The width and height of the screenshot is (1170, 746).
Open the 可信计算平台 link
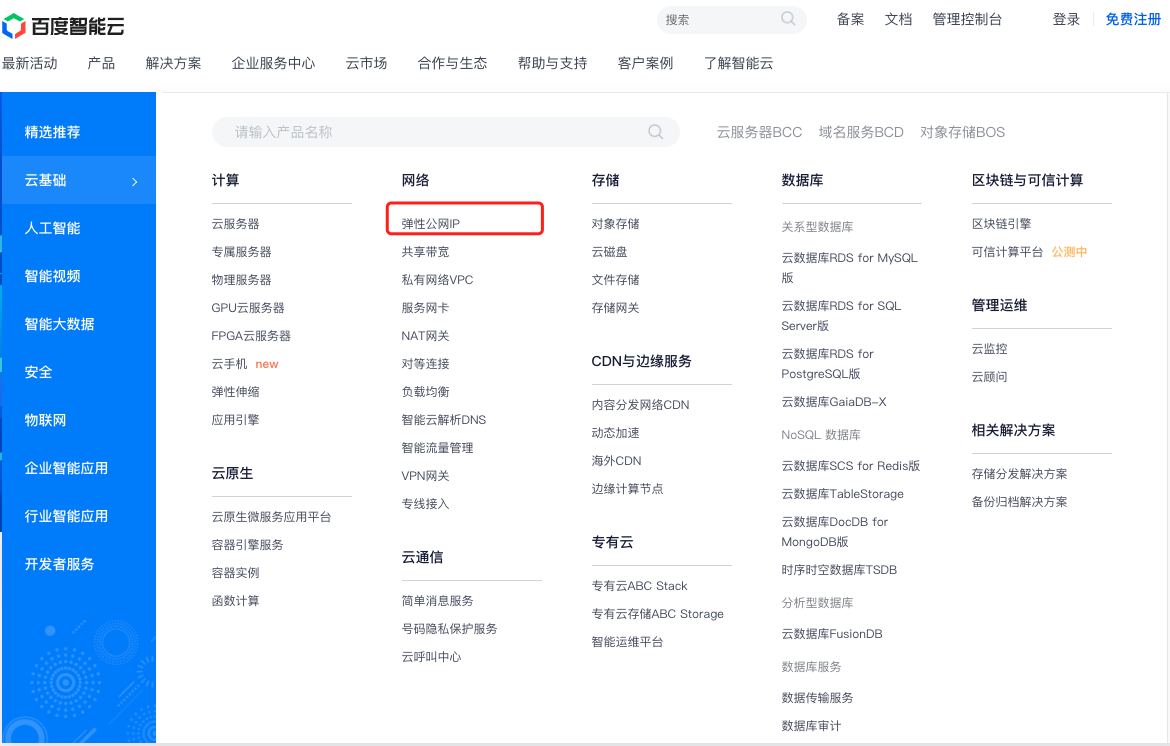[x=1007, y=252]
